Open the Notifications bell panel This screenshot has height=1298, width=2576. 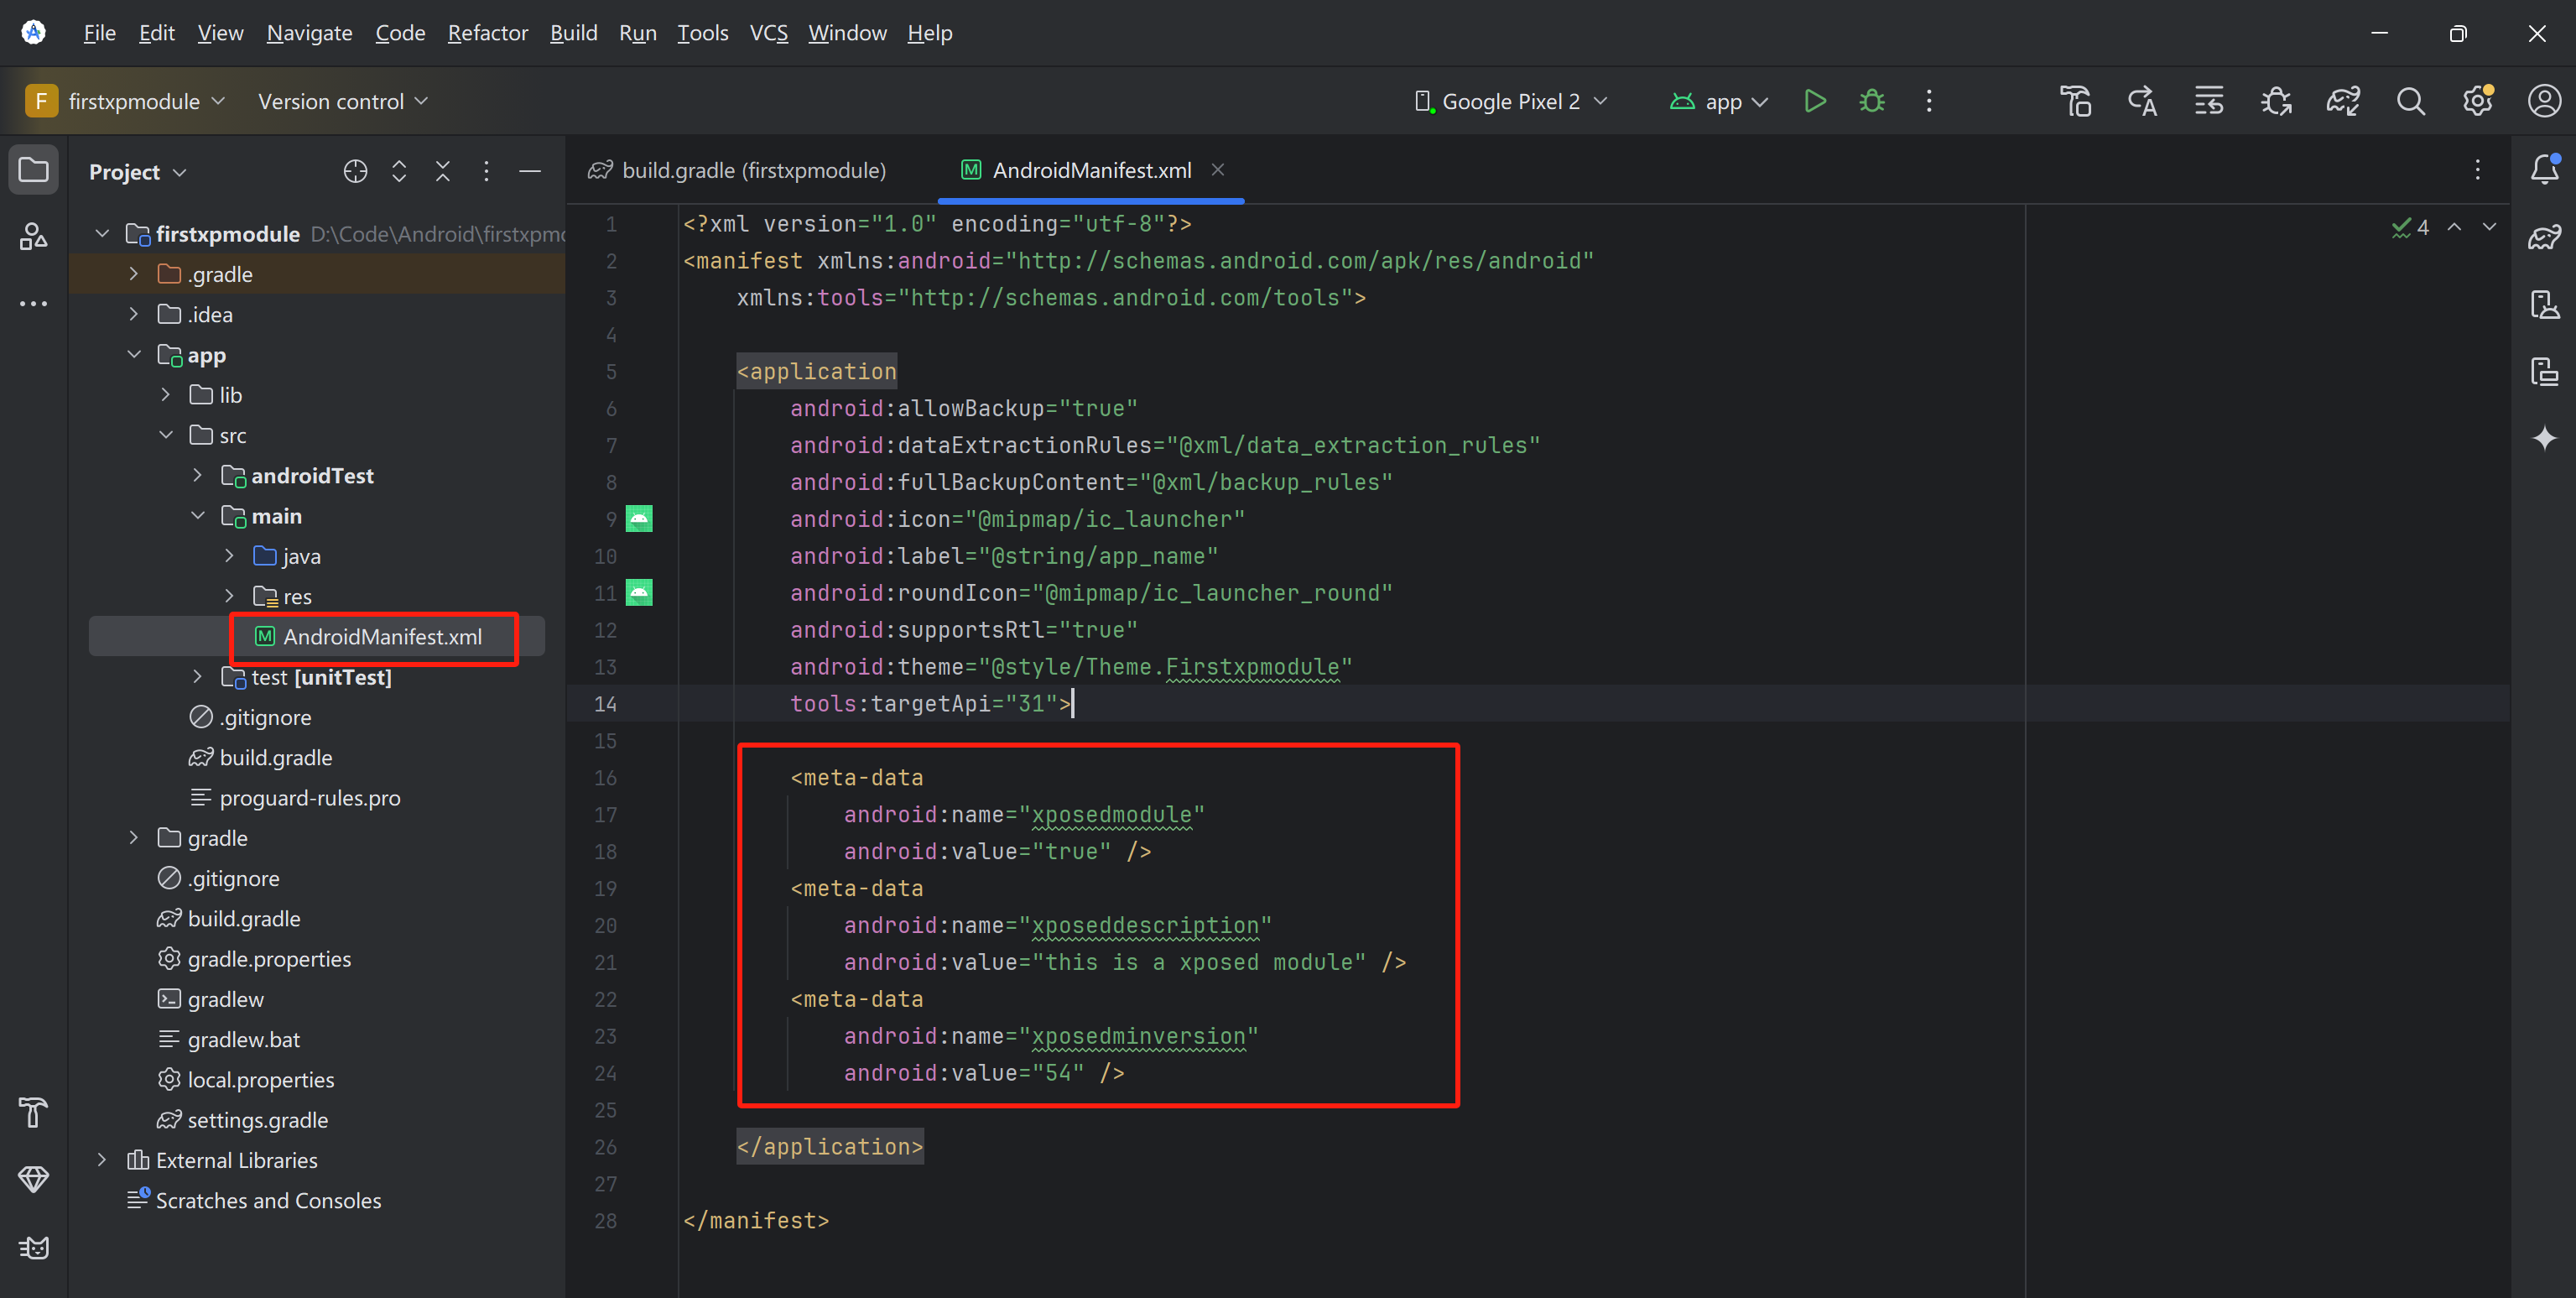(x=2544, y=170)
